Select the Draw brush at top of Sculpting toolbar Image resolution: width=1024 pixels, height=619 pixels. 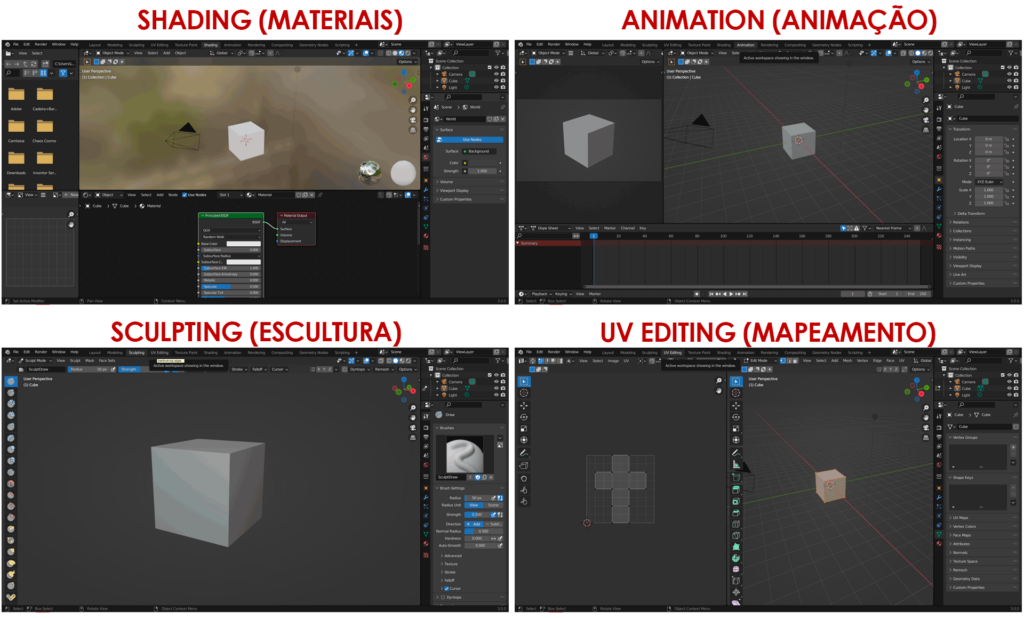coord(10,381)
